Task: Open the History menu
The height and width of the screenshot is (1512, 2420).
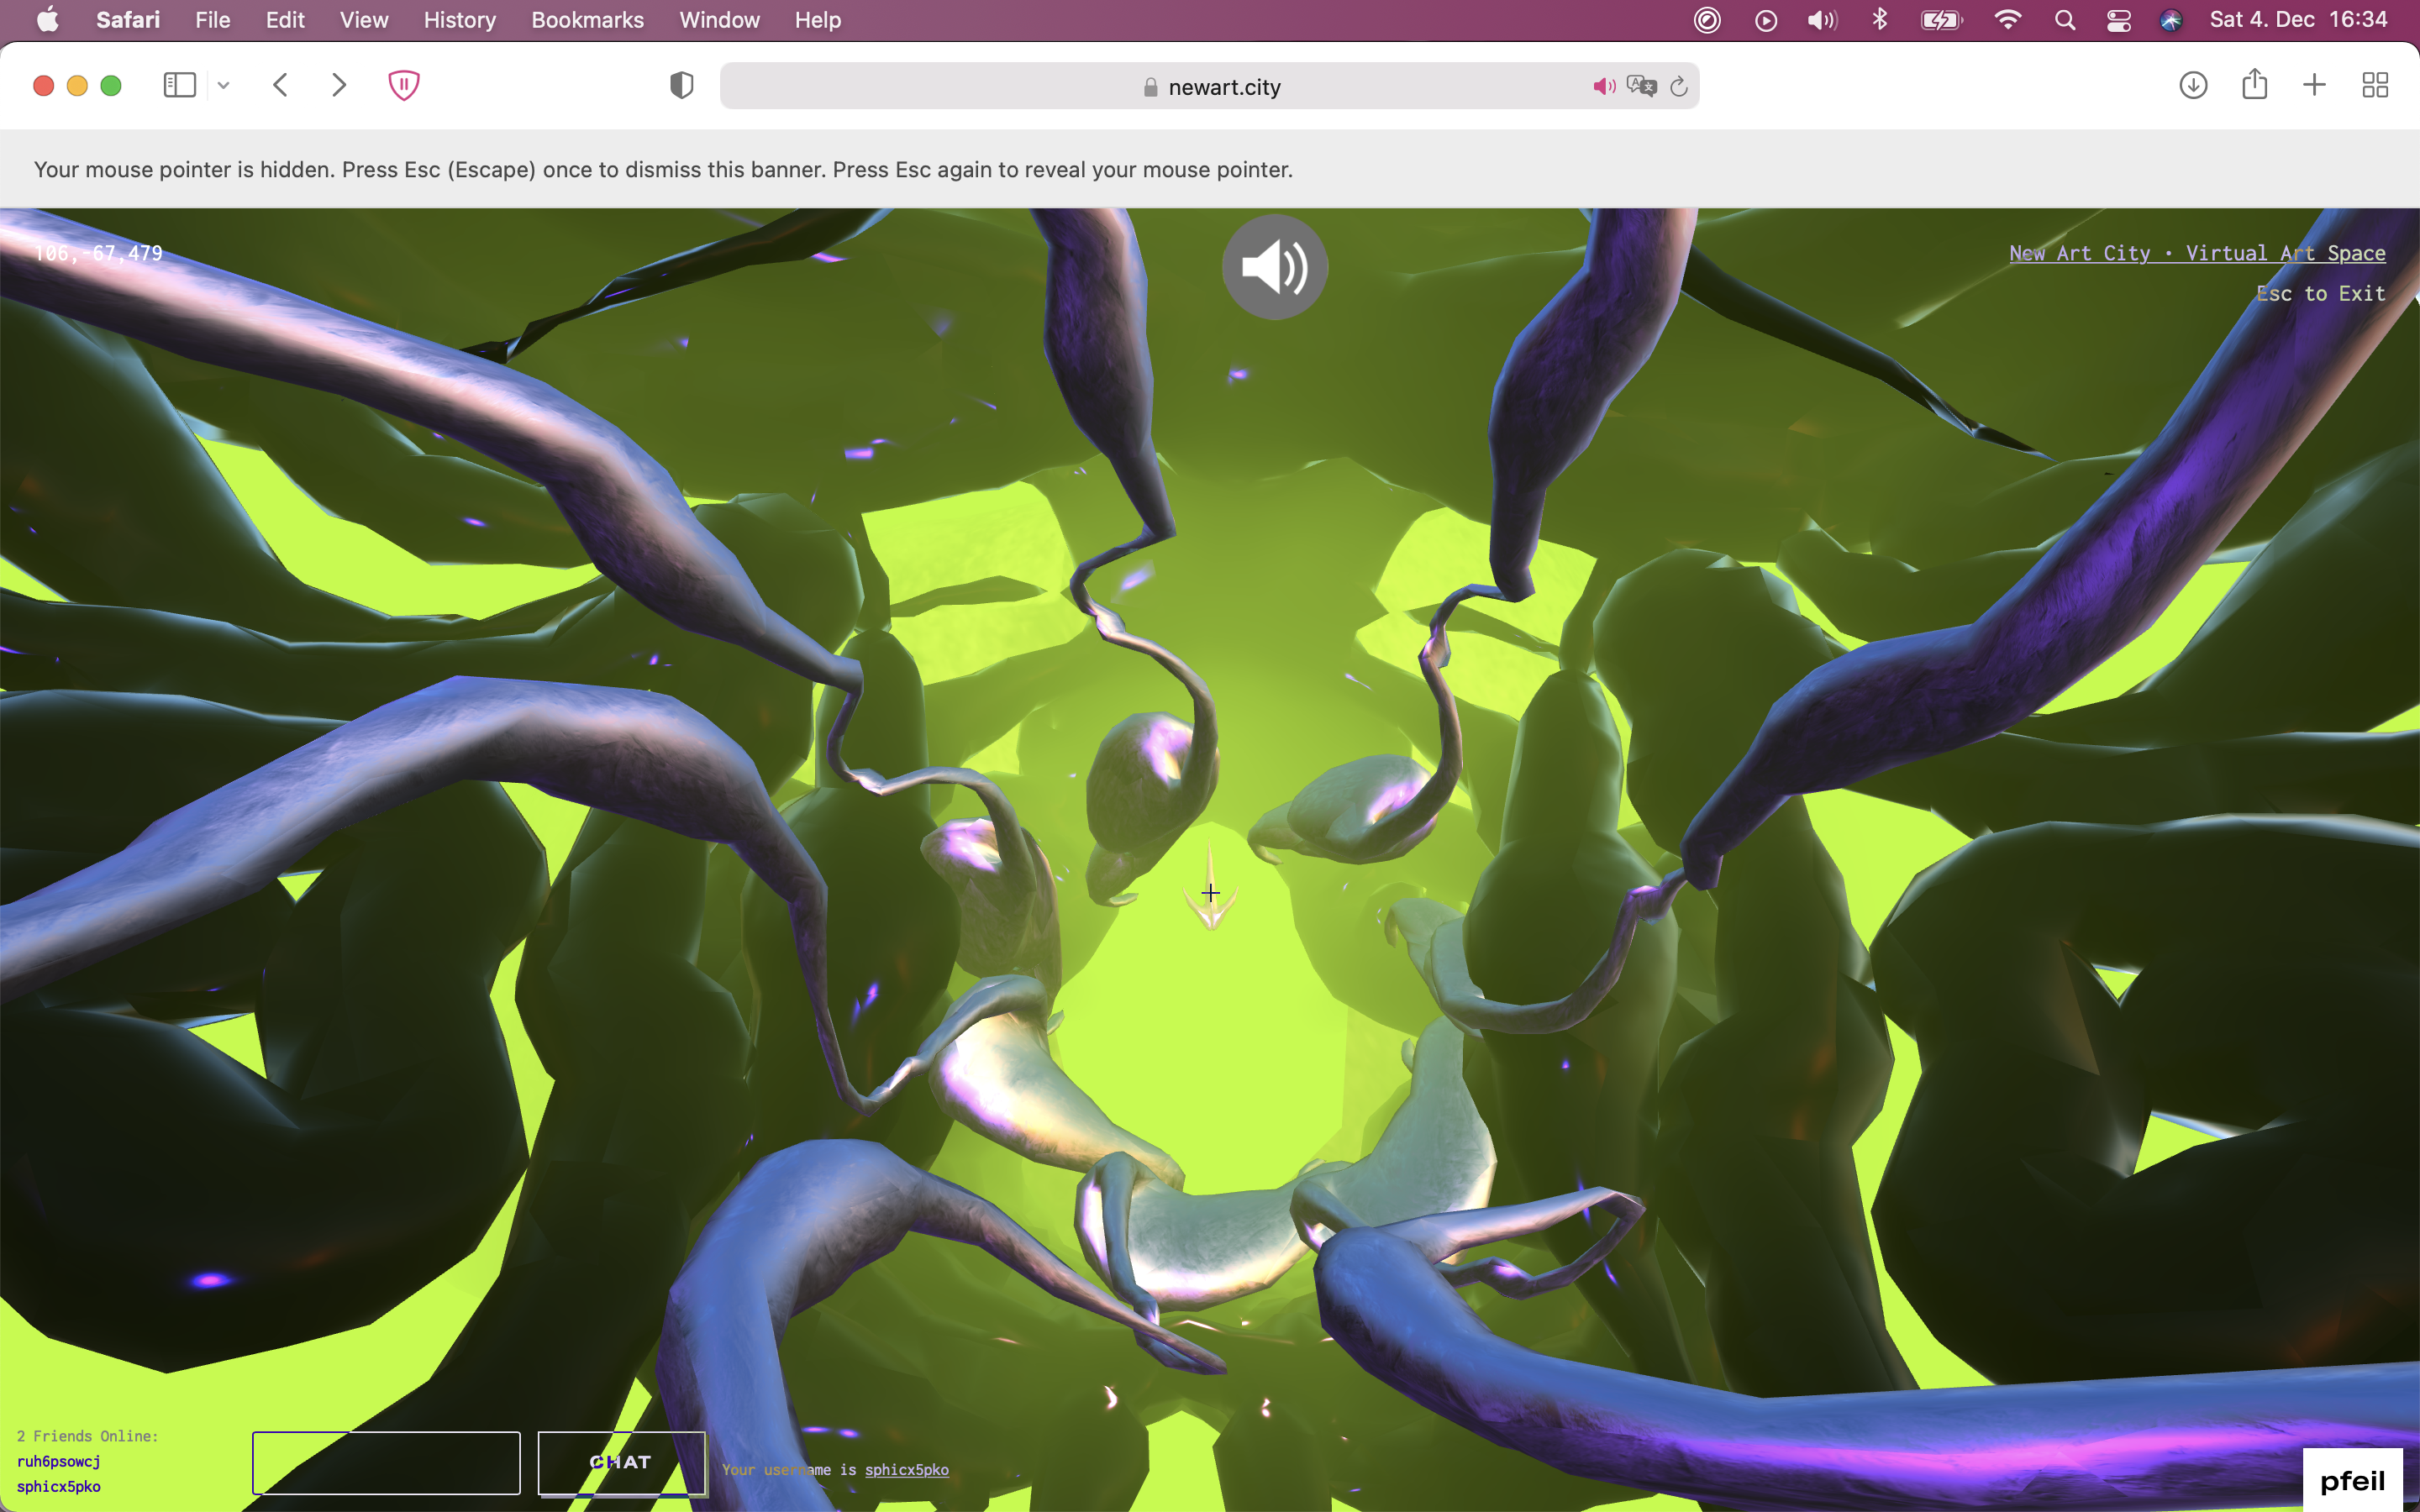Action: 460,20
